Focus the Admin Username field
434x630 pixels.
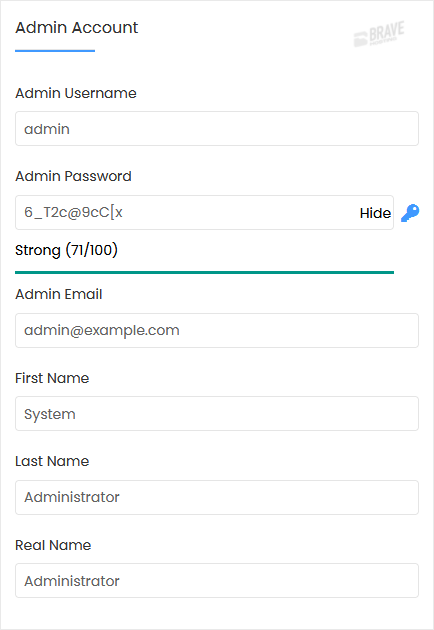point(217,129)
